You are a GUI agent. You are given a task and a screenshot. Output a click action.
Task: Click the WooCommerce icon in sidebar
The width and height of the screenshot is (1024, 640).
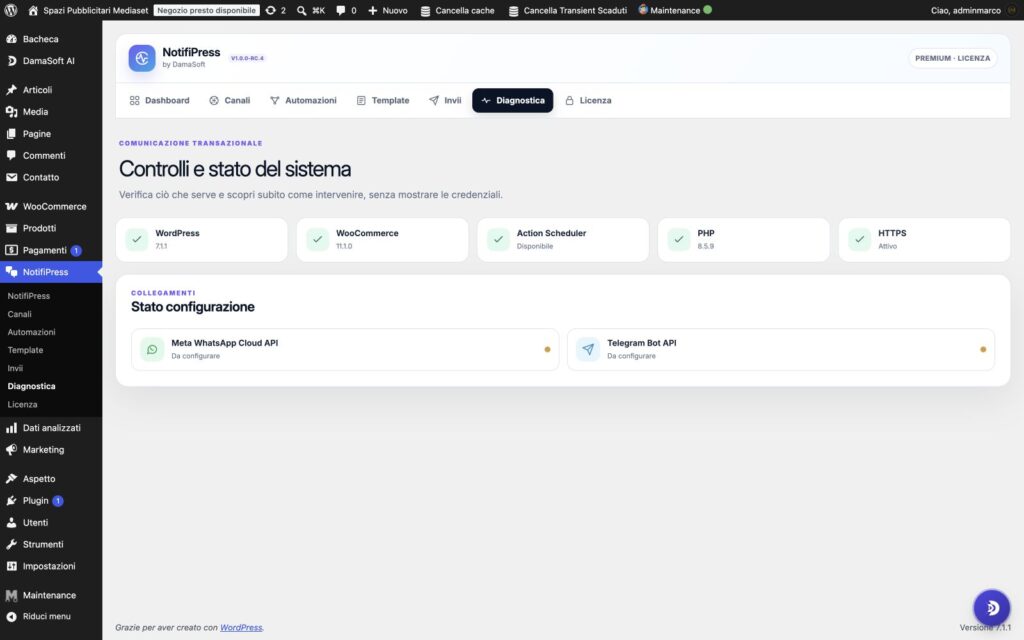[x=12, y=206]
